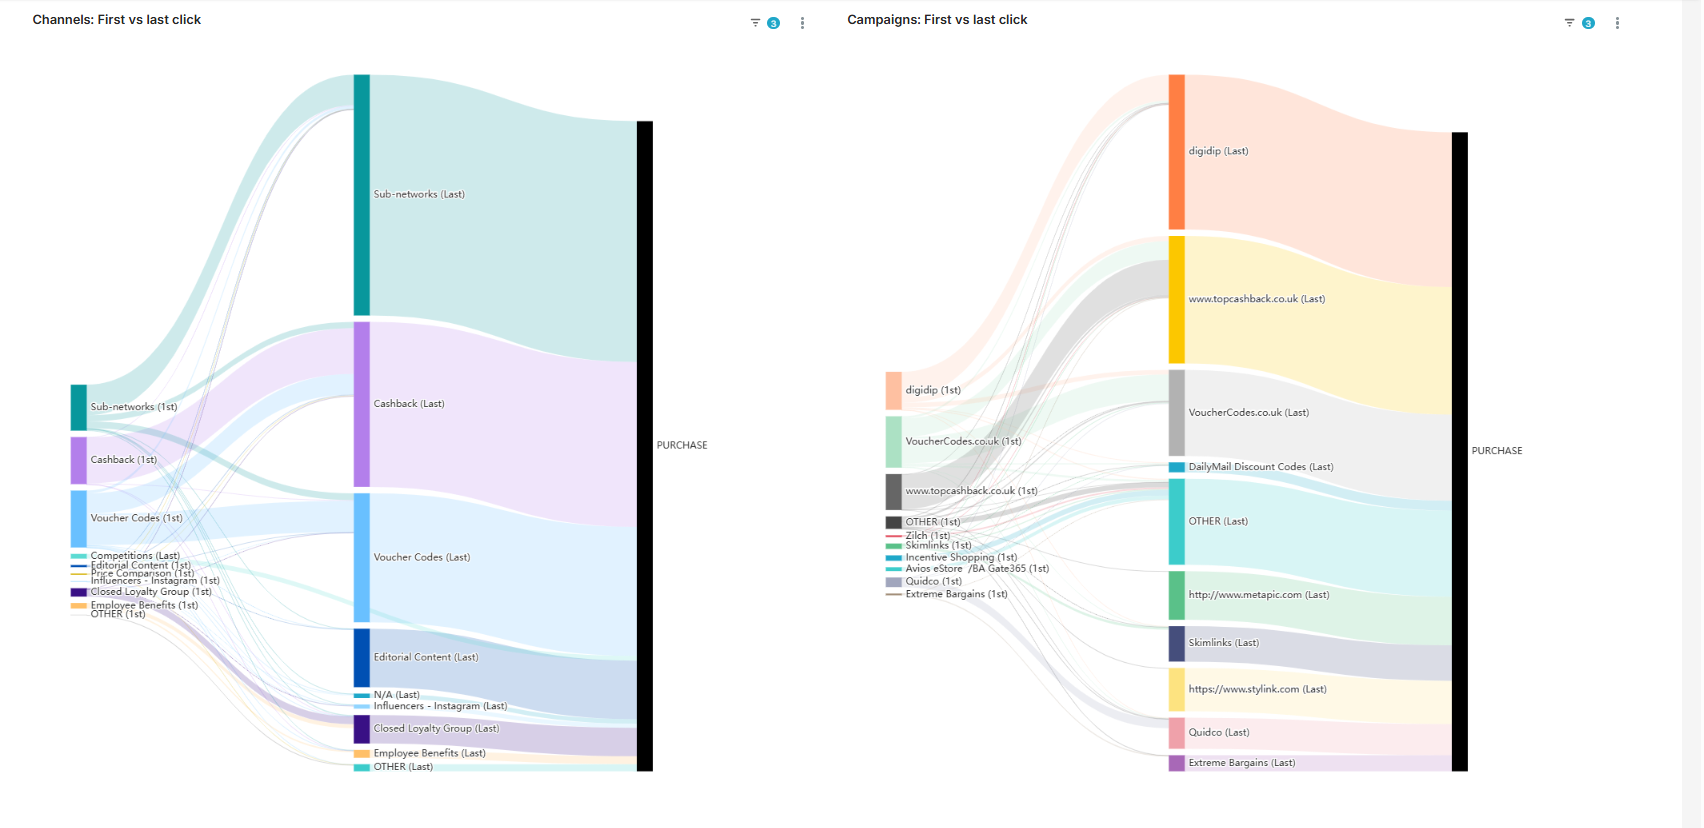Select the orange digidip (Last) node bar
1704x828 pixels.
pos(1177,152)
